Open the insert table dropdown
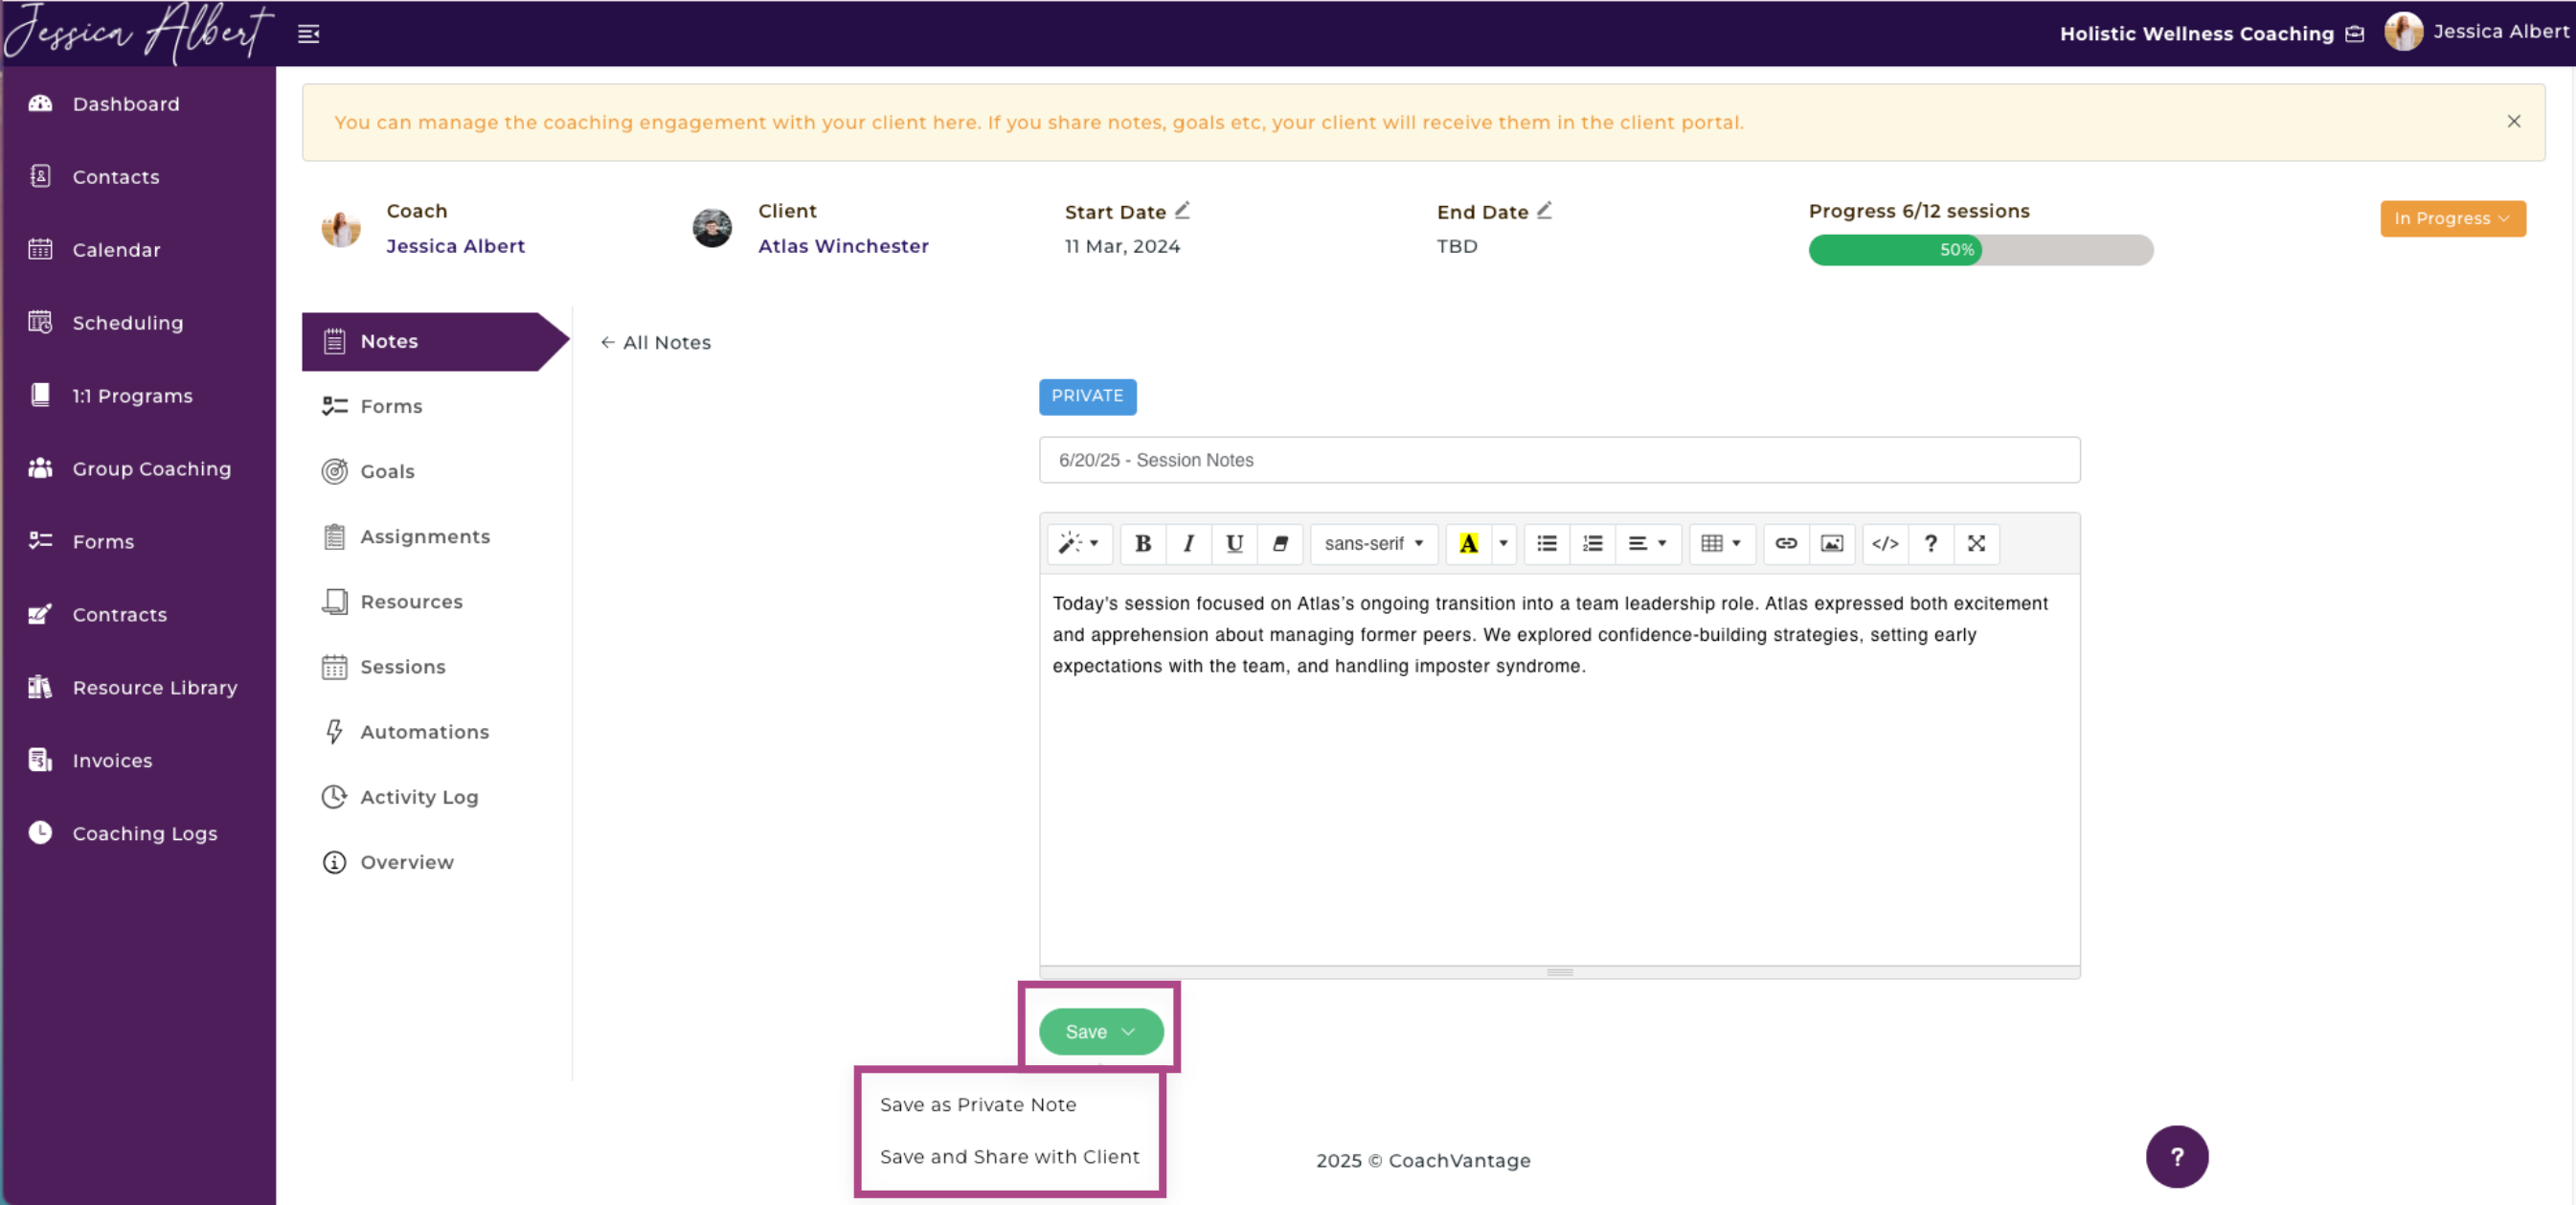The width and height of the screenshot is (2576, 1205). (1722, 544)
